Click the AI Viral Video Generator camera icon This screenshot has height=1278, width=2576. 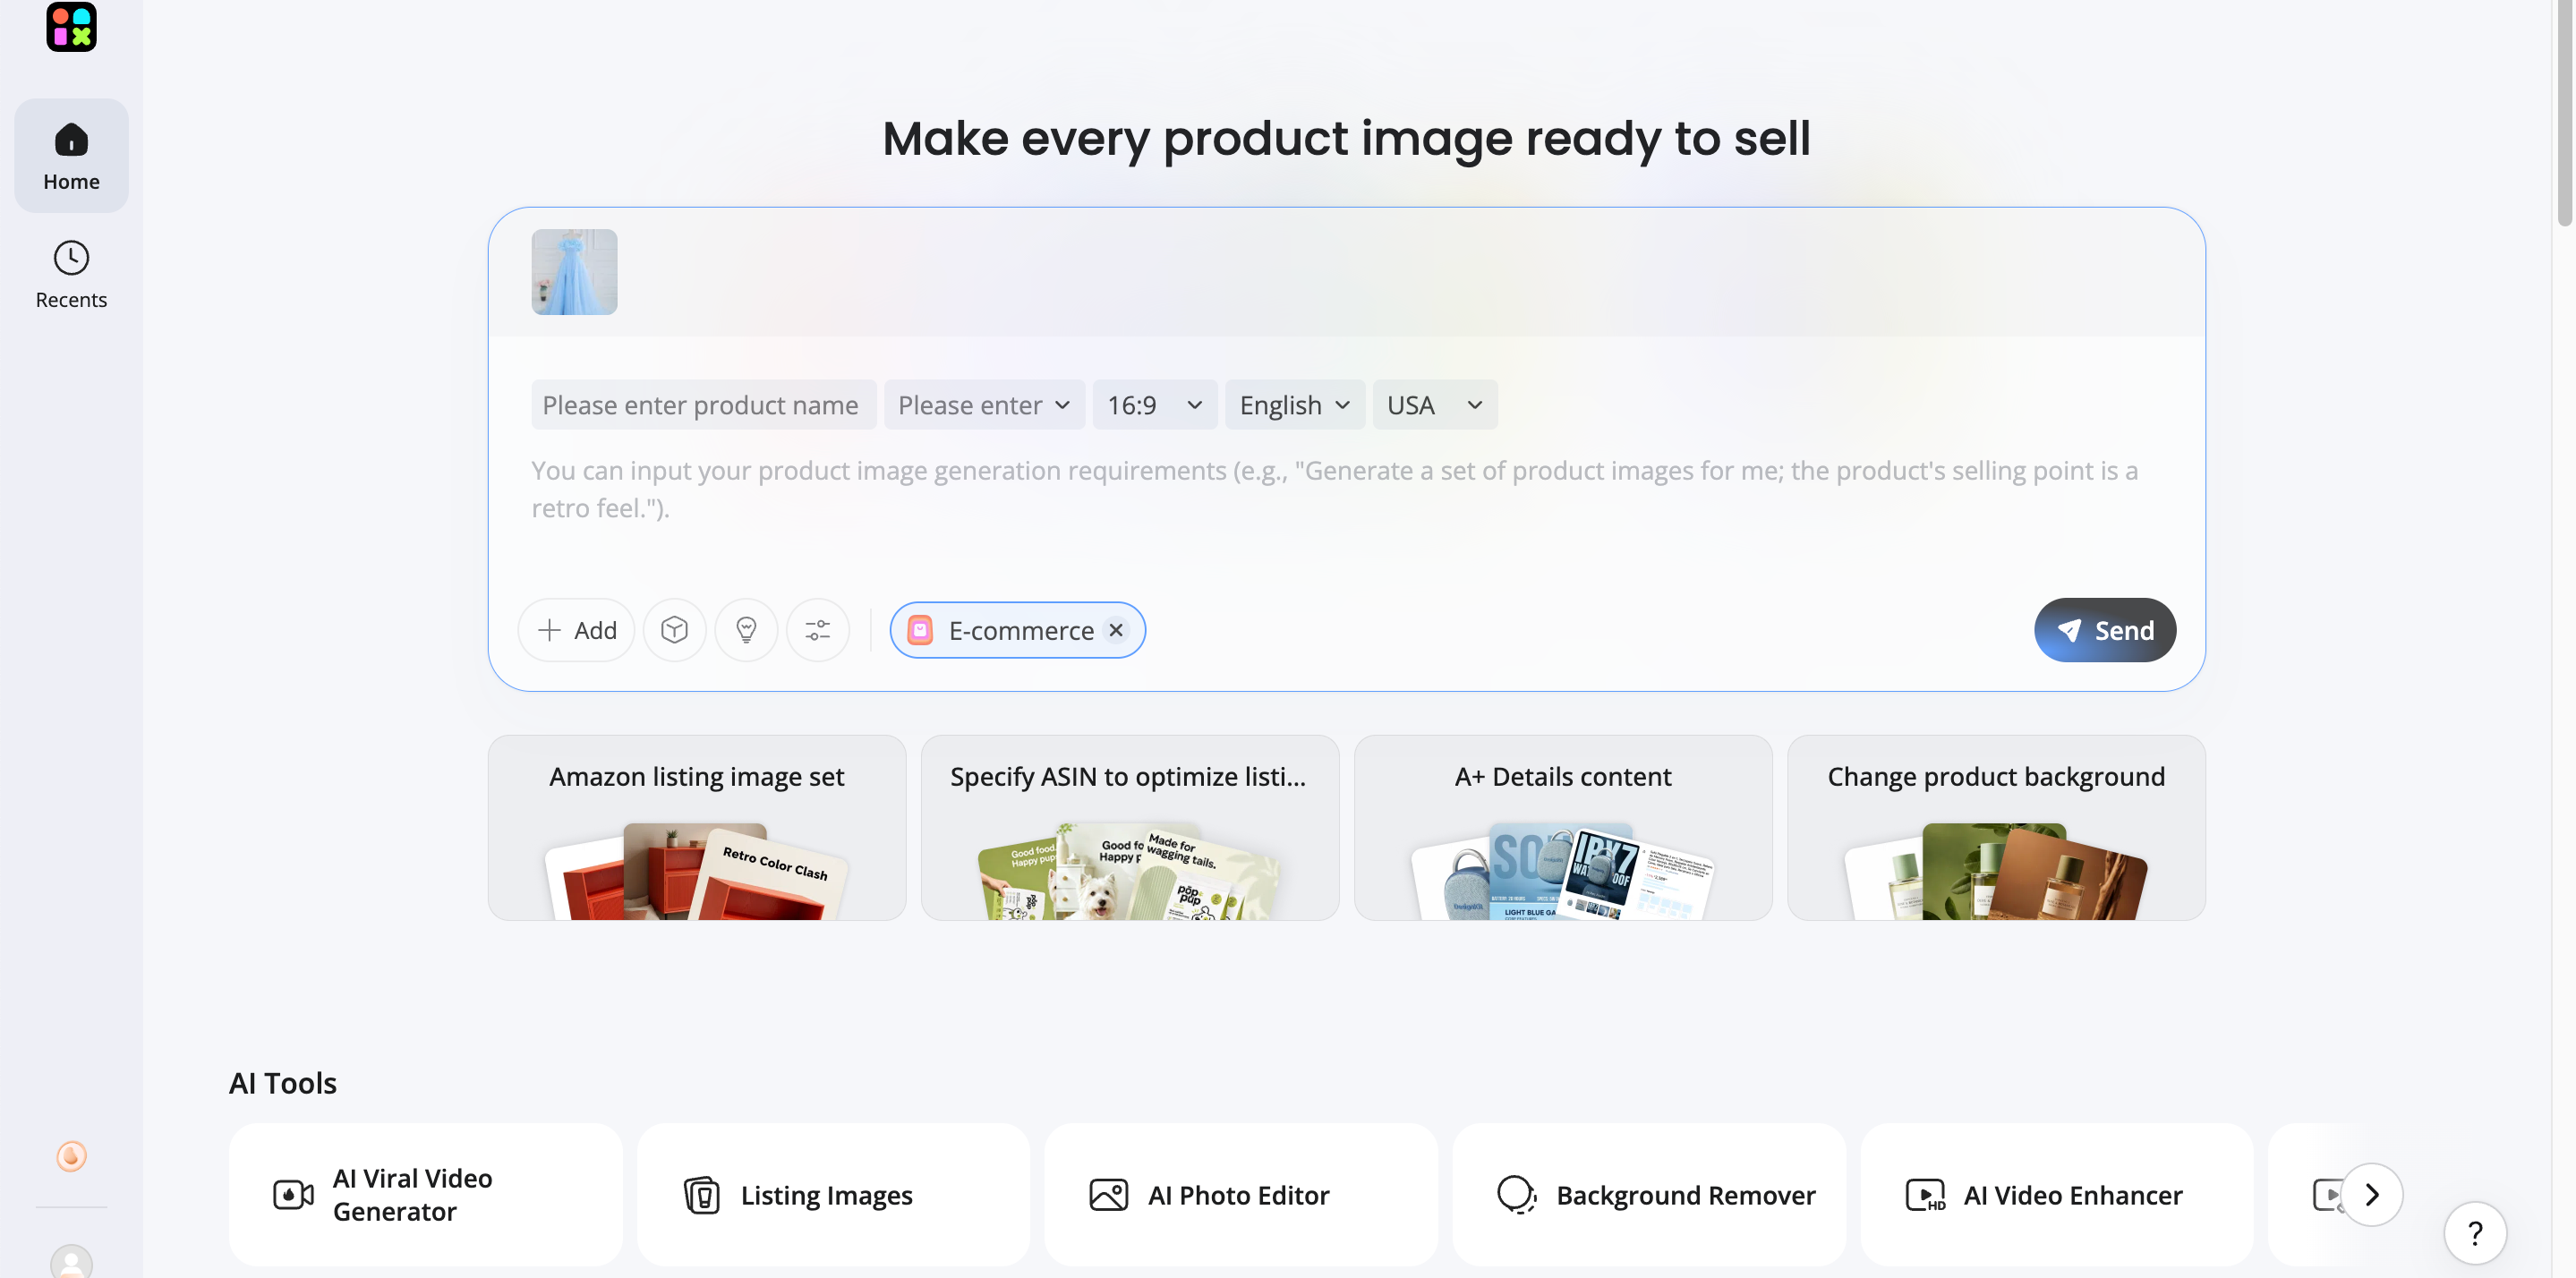tap(293, 1195)
